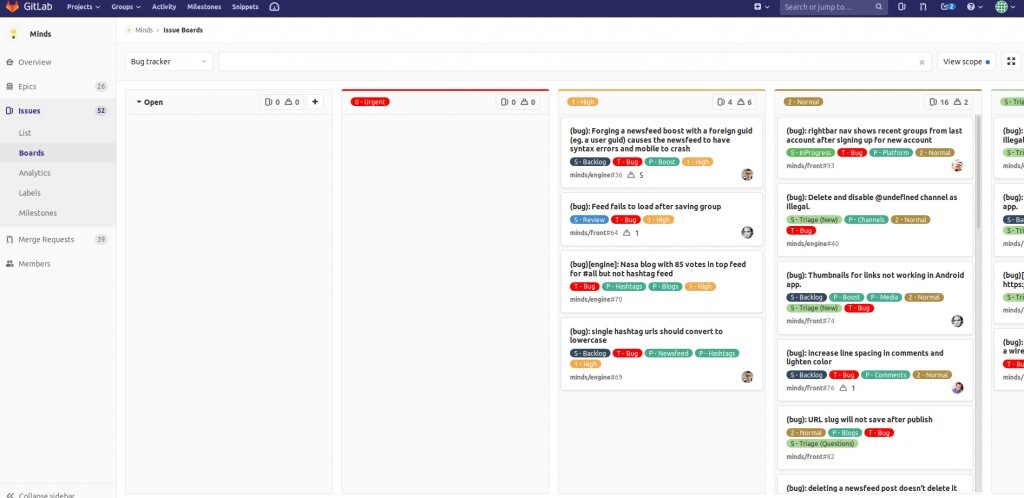The width and height of the screenshot is (1024, 498).
Task: Add new issue to Open list
Action: pyautogui.click(x=315, y=102)
